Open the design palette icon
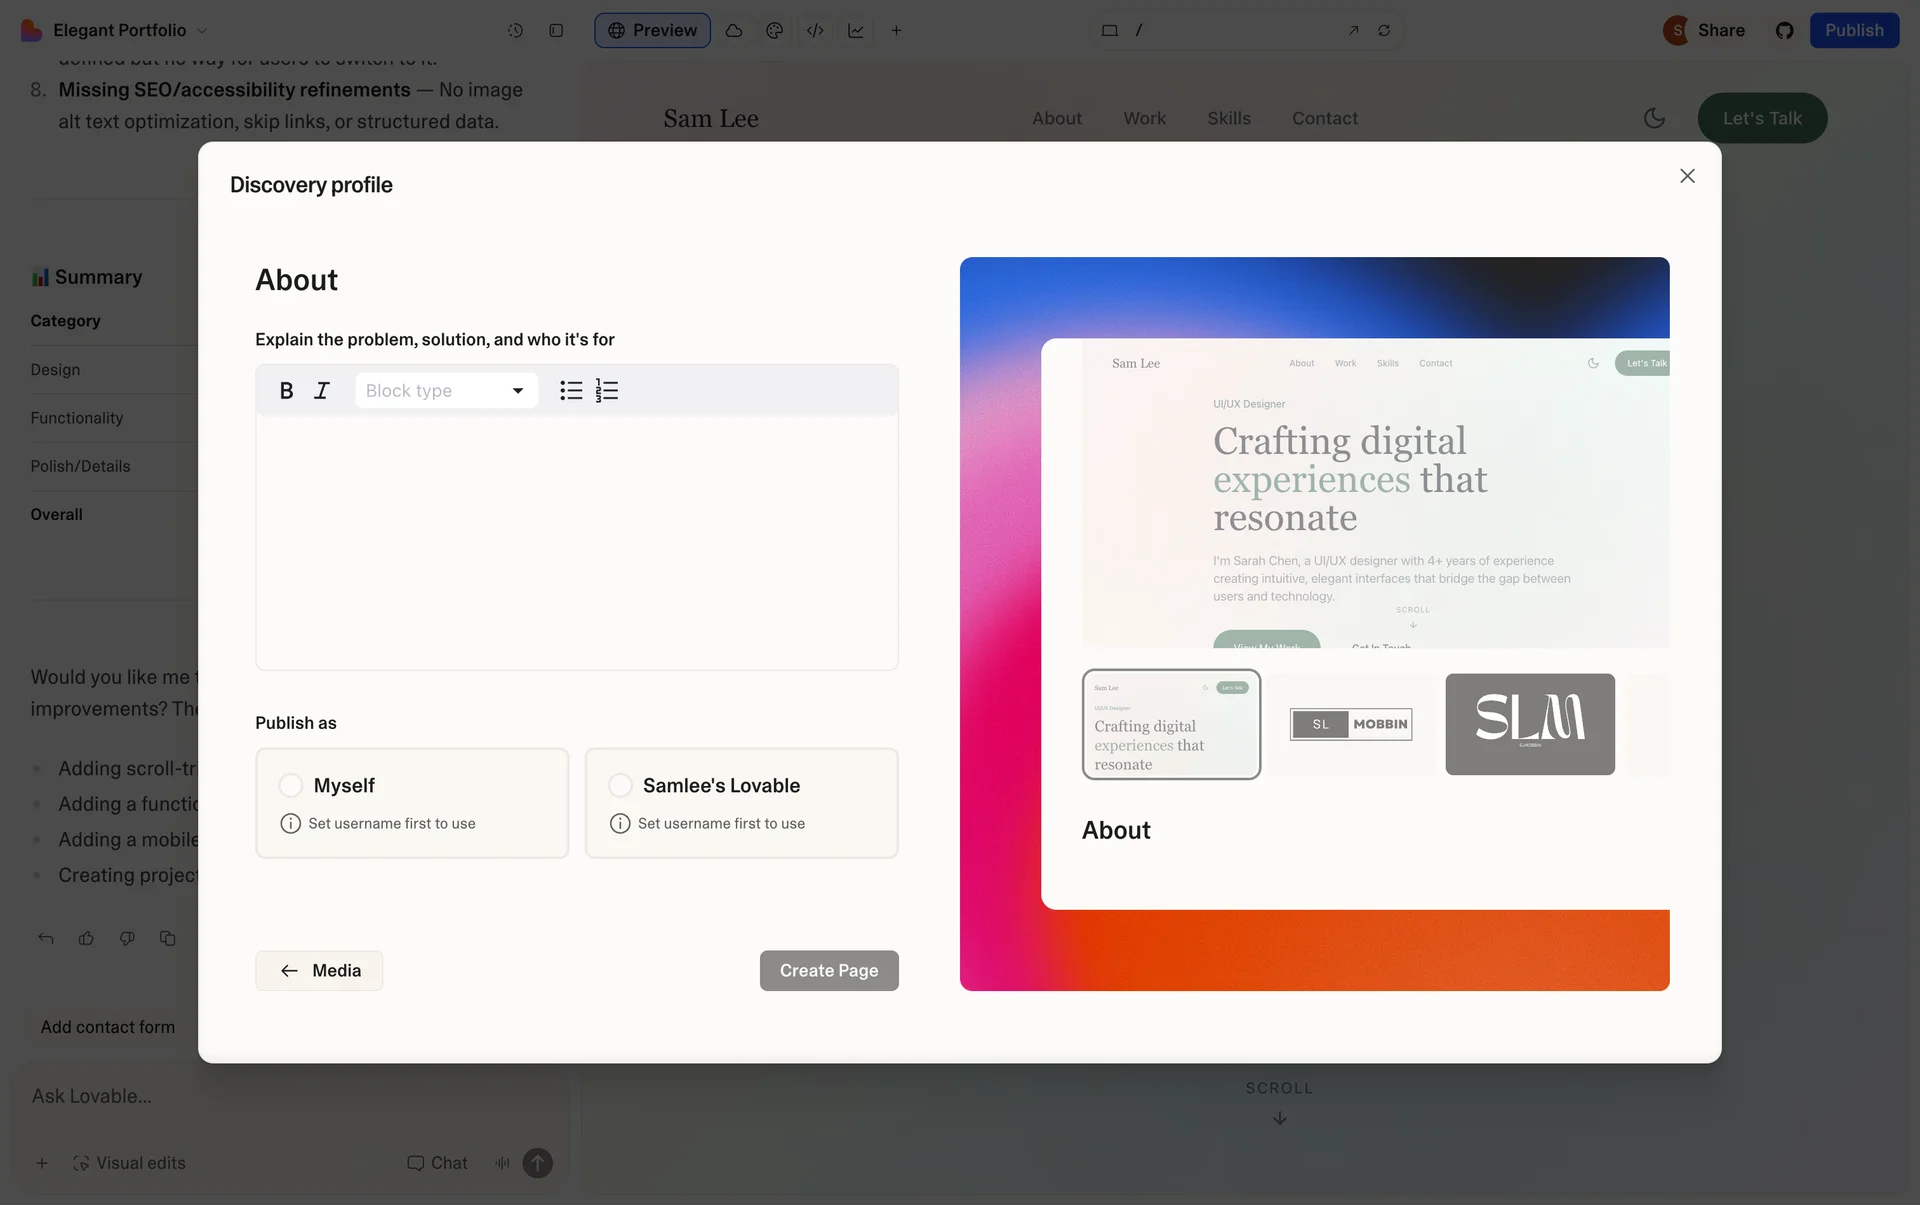Screen dimensions: 1920x1205 774,30
